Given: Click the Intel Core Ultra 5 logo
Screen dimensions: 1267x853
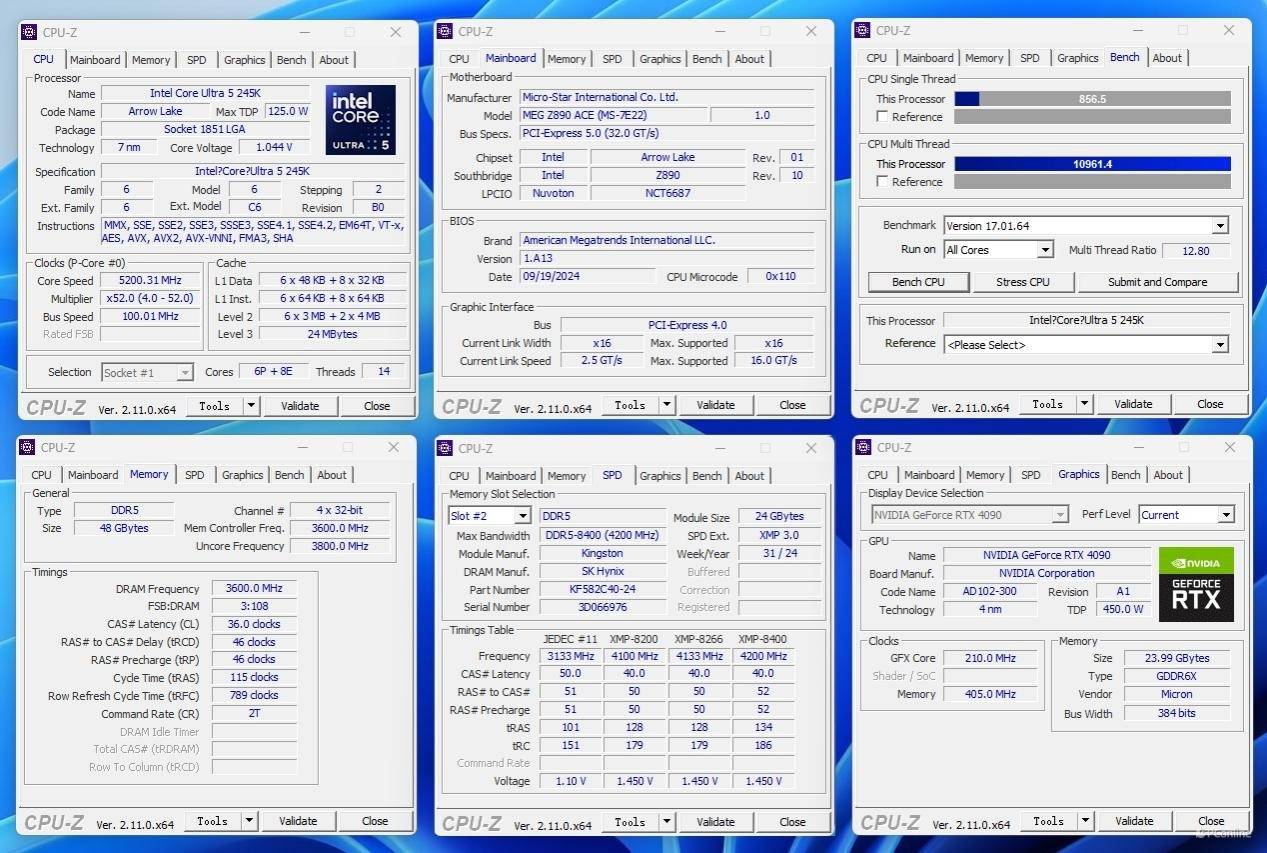Looking at the screenshot, I should tap(360, 120).
